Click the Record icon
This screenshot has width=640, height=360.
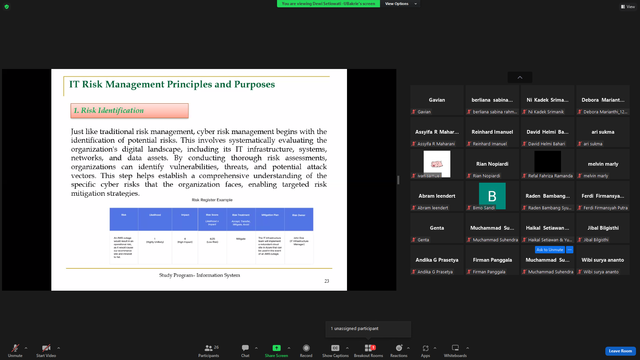pos(306,348)
